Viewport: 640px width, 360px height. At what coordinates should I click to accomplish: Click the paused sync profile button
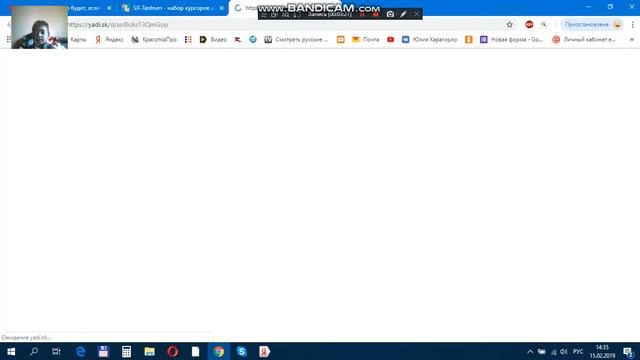592,24
